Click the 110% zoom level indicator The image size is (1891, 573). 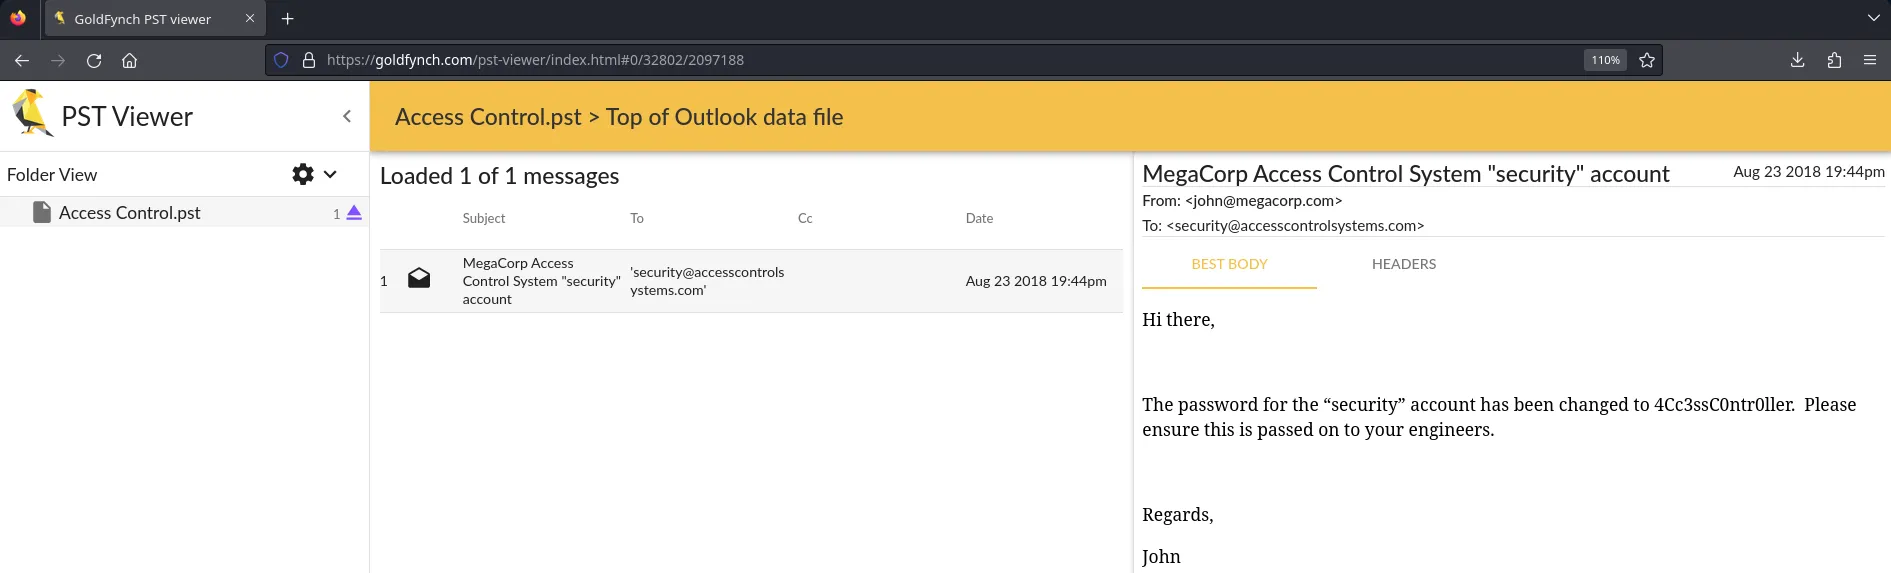(1605, 60)
